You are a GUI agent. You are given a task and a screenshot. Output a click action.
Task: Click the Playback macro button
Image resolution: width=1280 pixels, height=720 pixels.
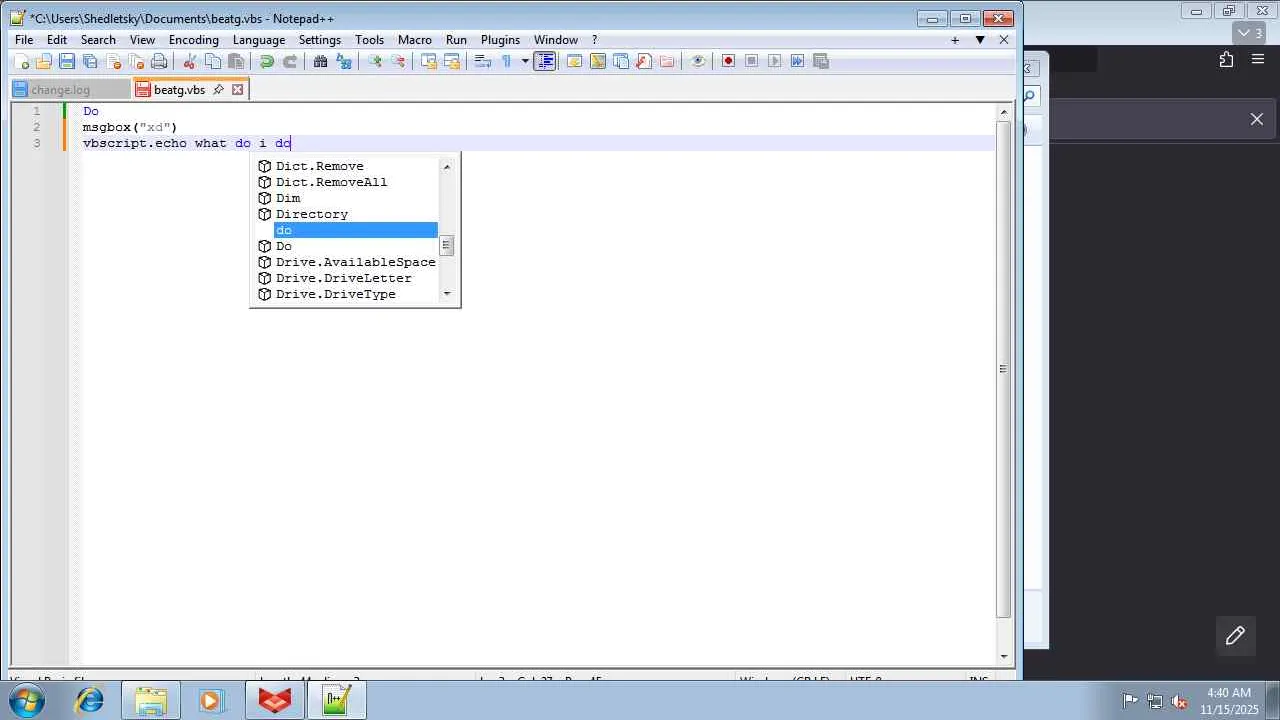click(774, 61)
